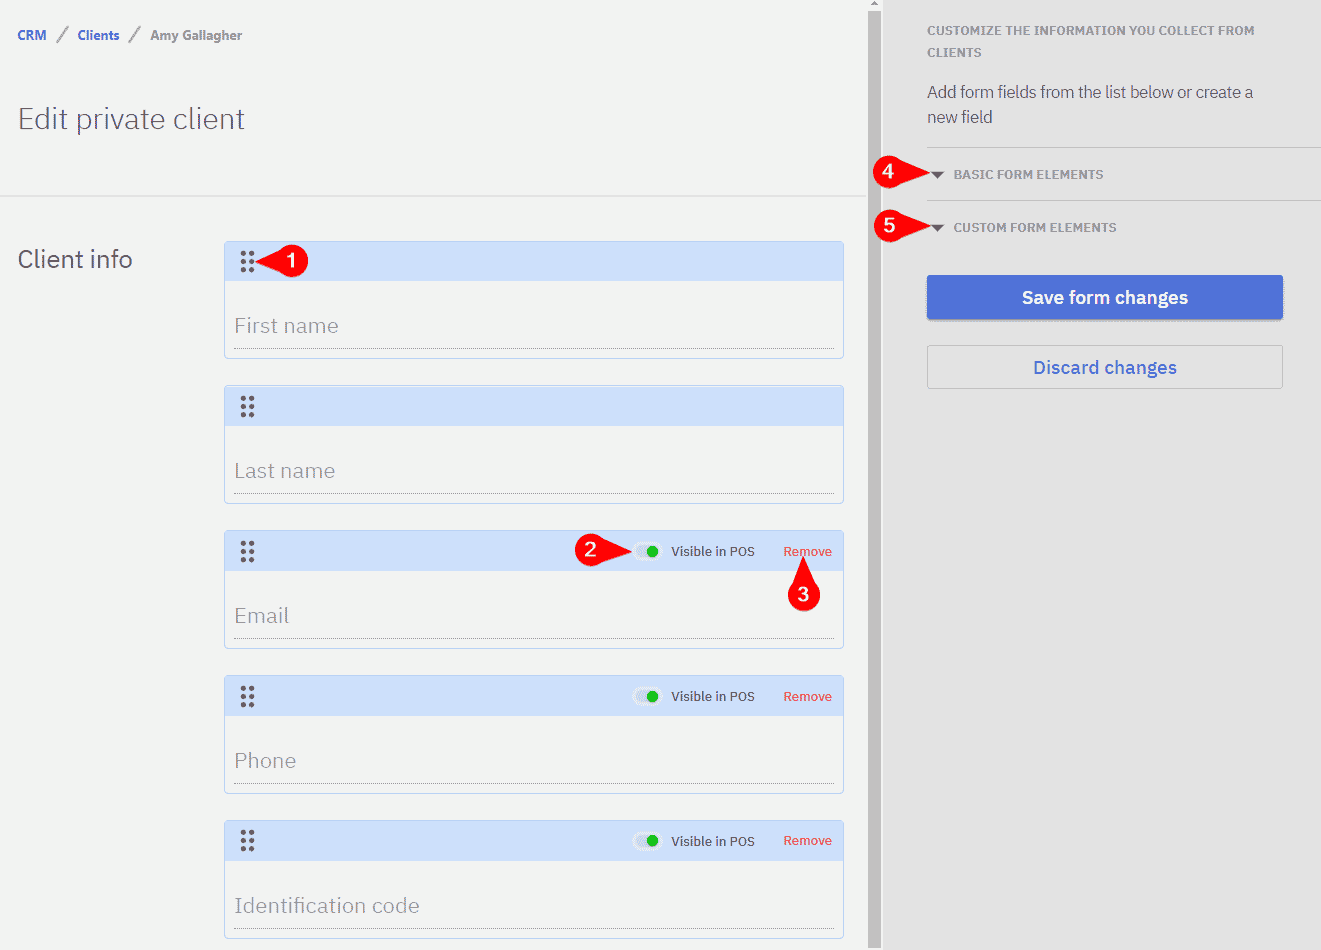The width and height of the screenshot is (1321, 950).
Task: Remove the Email field
Action: coord(807,552)
